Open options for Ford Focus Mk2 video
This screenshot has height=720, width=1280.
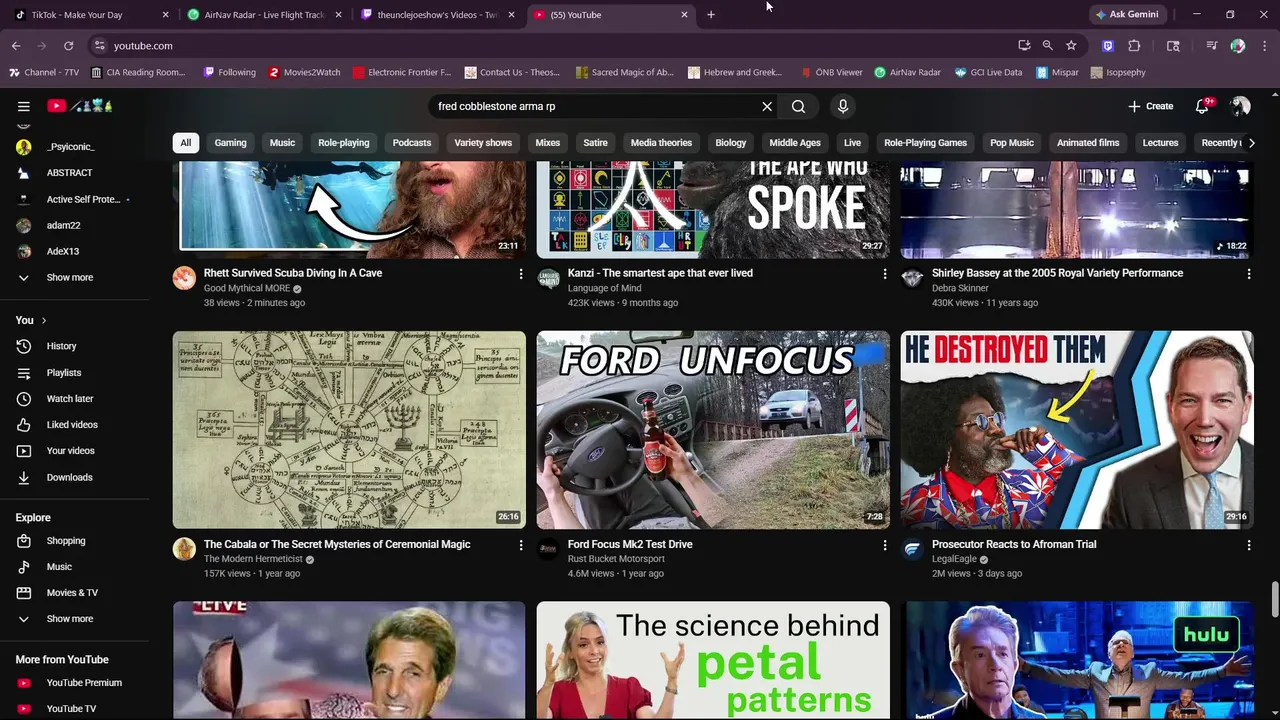[x=884, y=545]
